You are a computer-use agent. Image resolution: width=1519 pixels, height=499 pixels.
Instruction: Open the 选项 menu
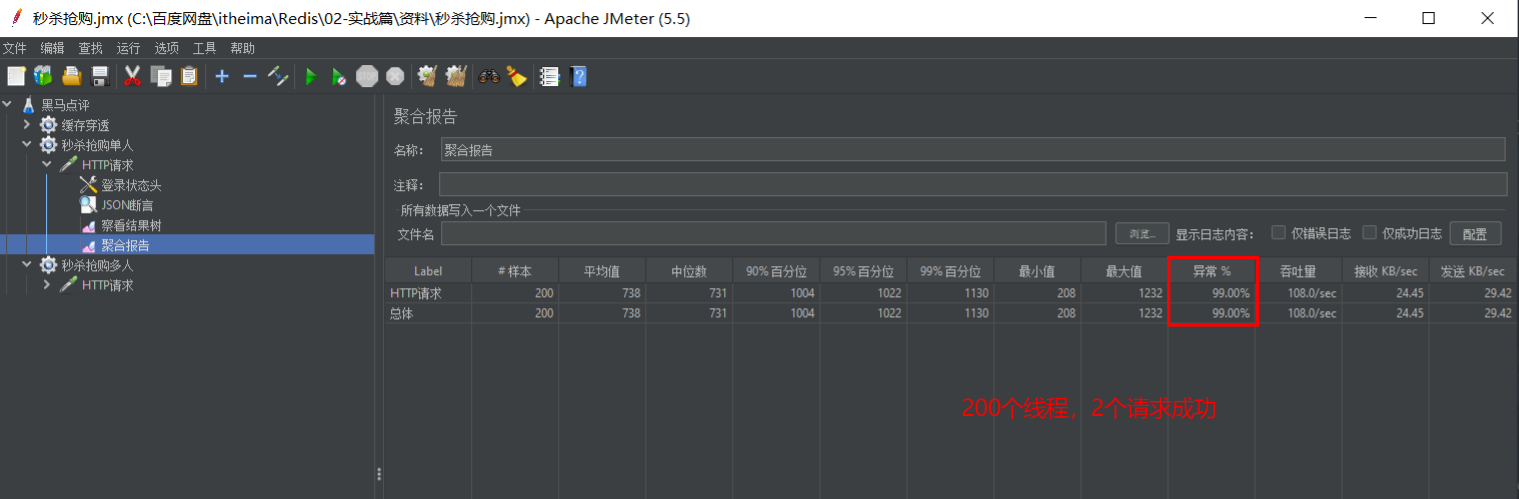[x=167, y=48]
